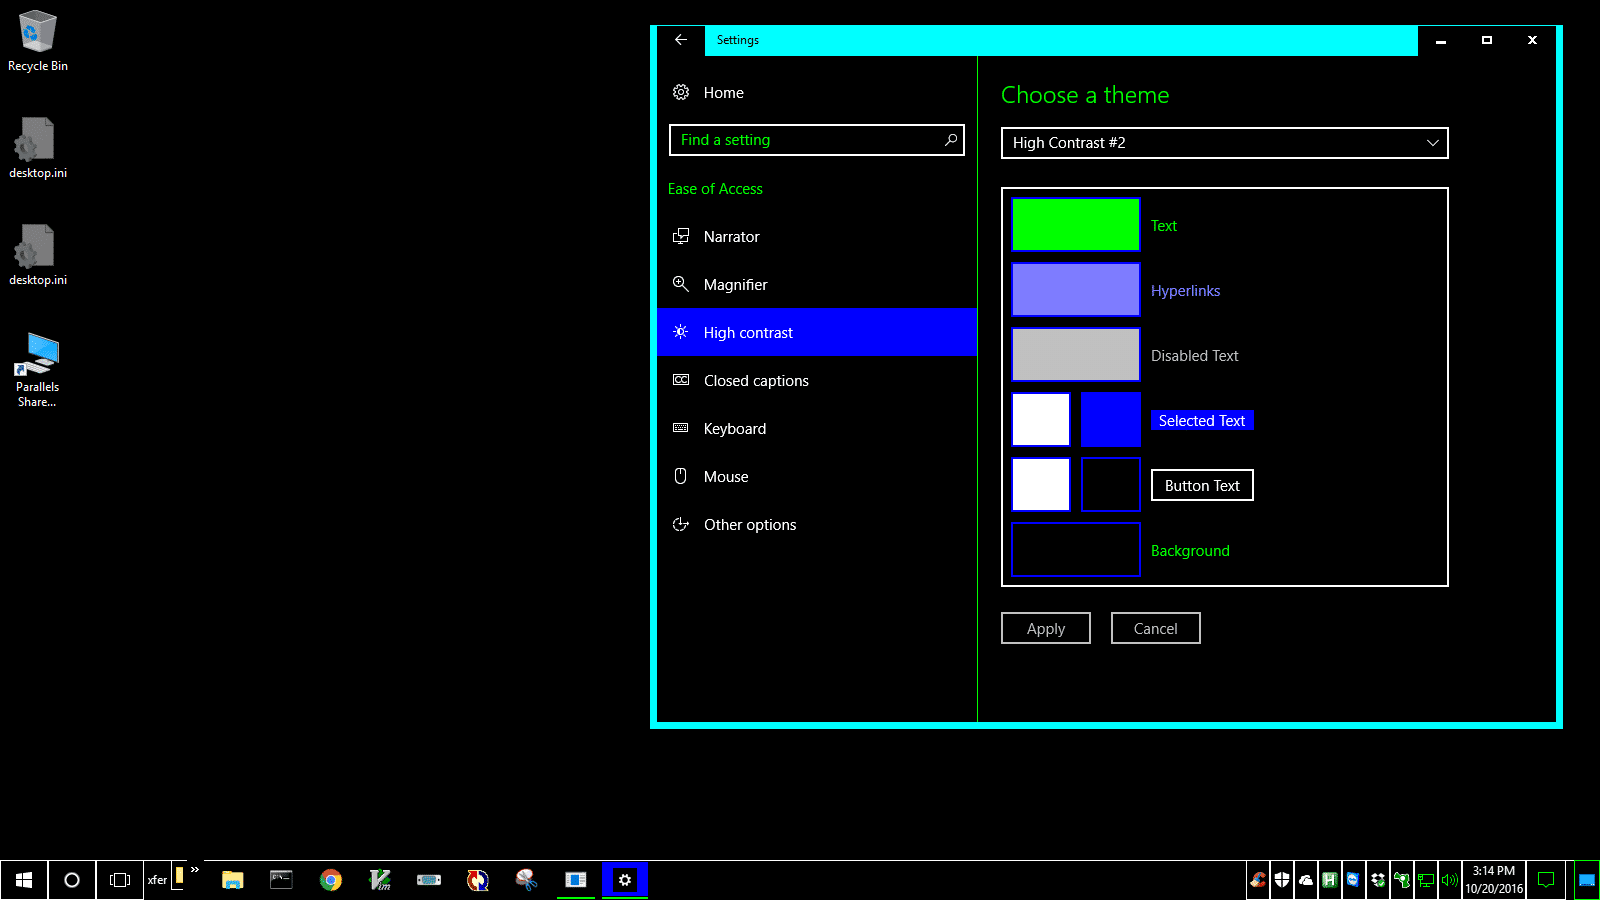Open the Narrator settings page

point(731,237)
